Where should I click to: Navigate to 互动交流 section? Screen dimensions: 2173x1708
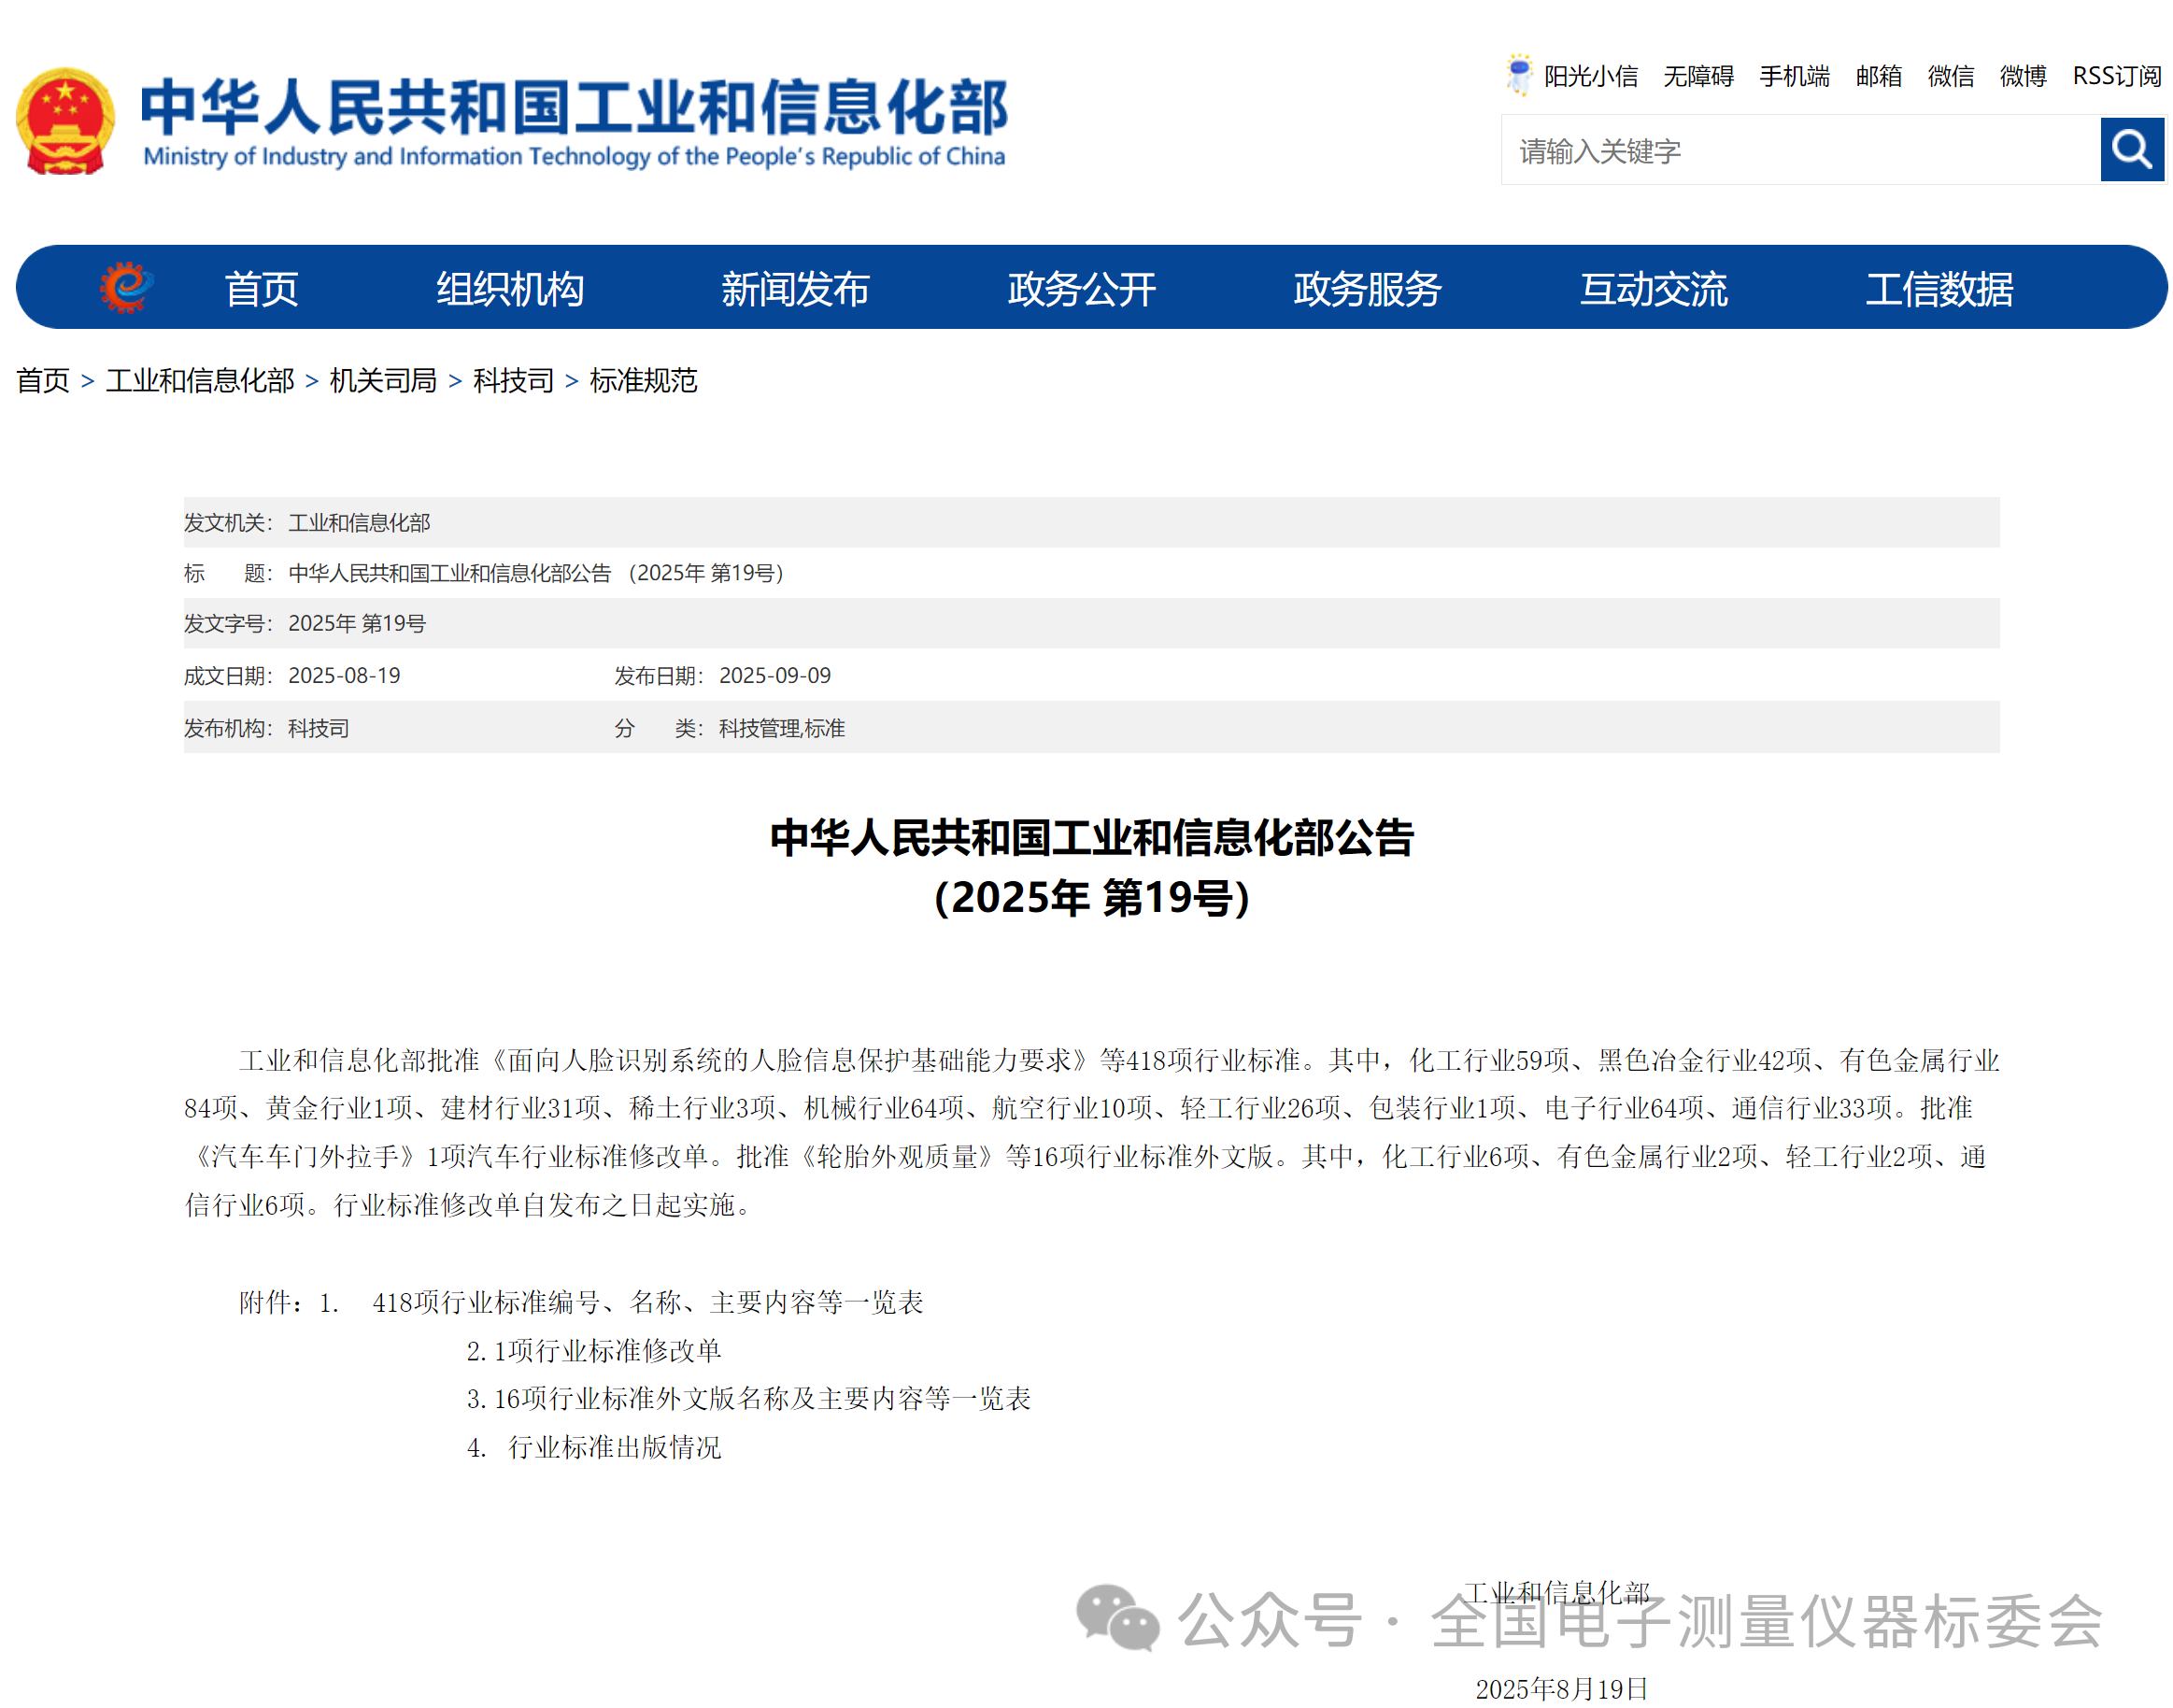[x=1653, y=288]
